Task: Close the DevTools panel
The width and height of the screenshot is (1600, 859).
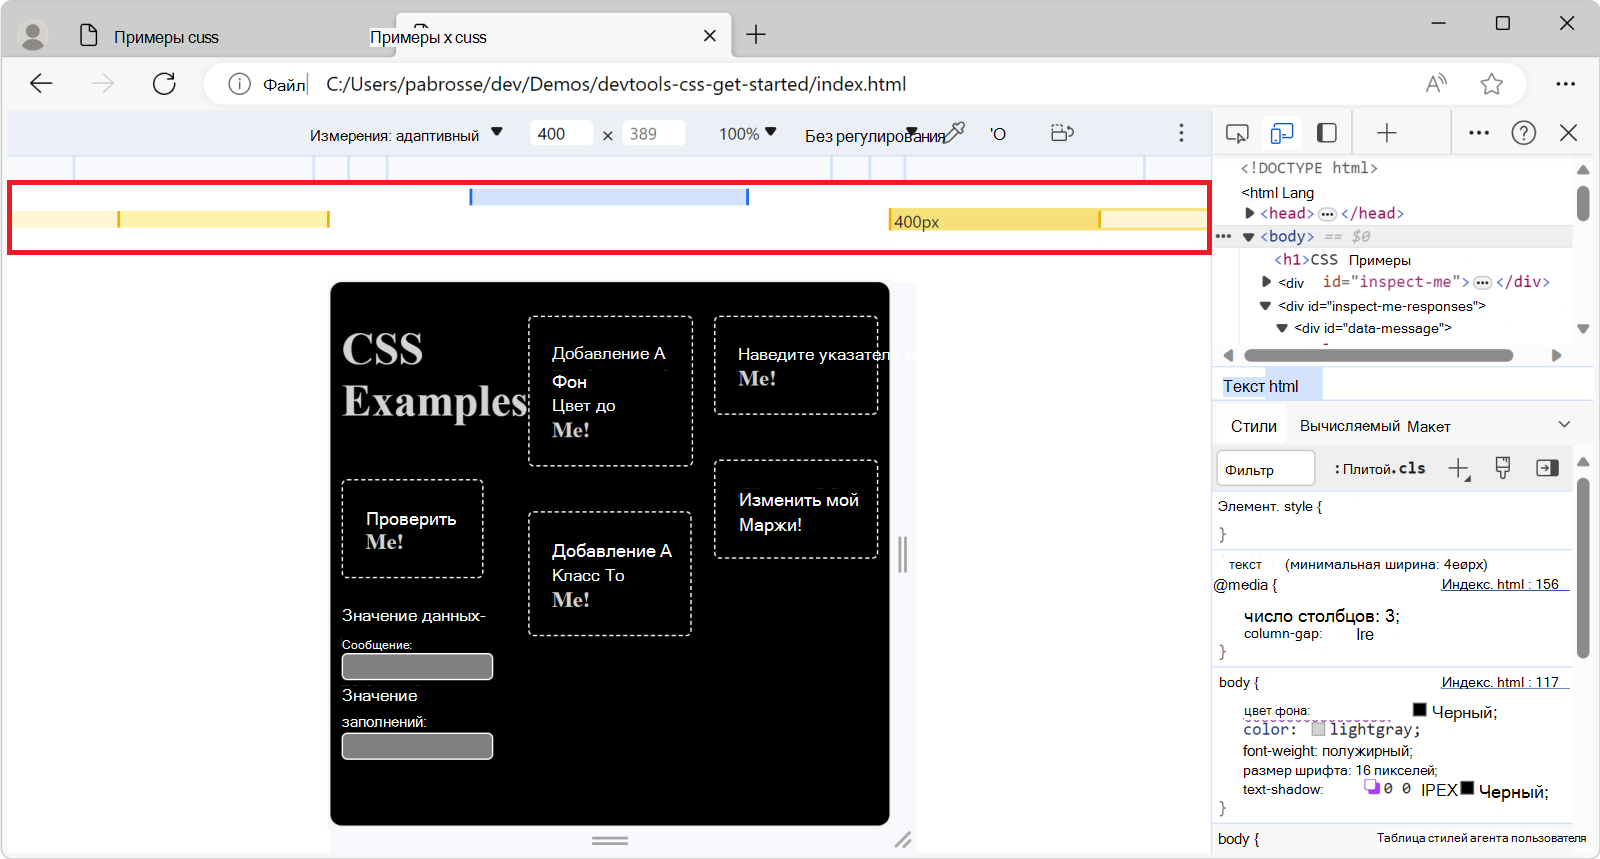Action: [x=1569, y=133]
